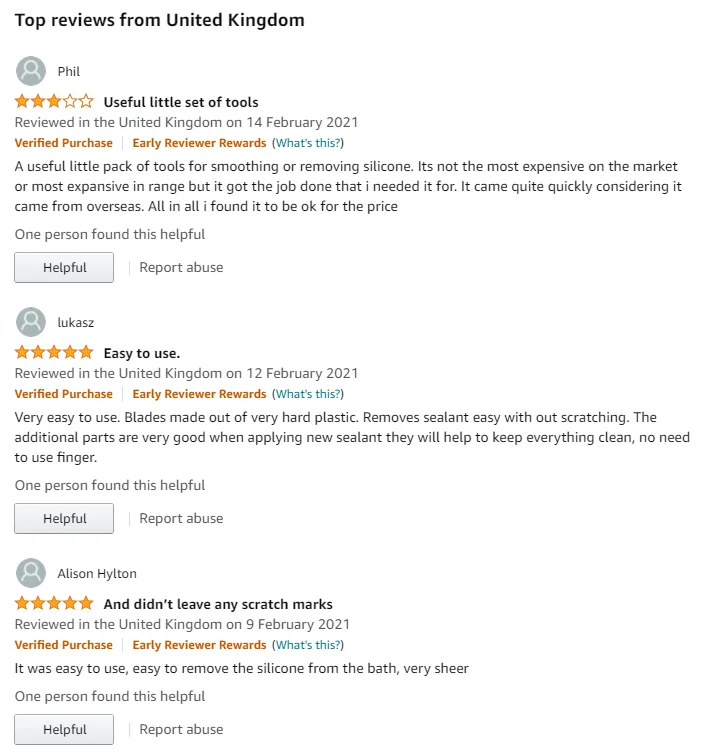This screenshot has height=753, width=701.
Task: Click the Phil reviewer name
Action: pos(68,71)
